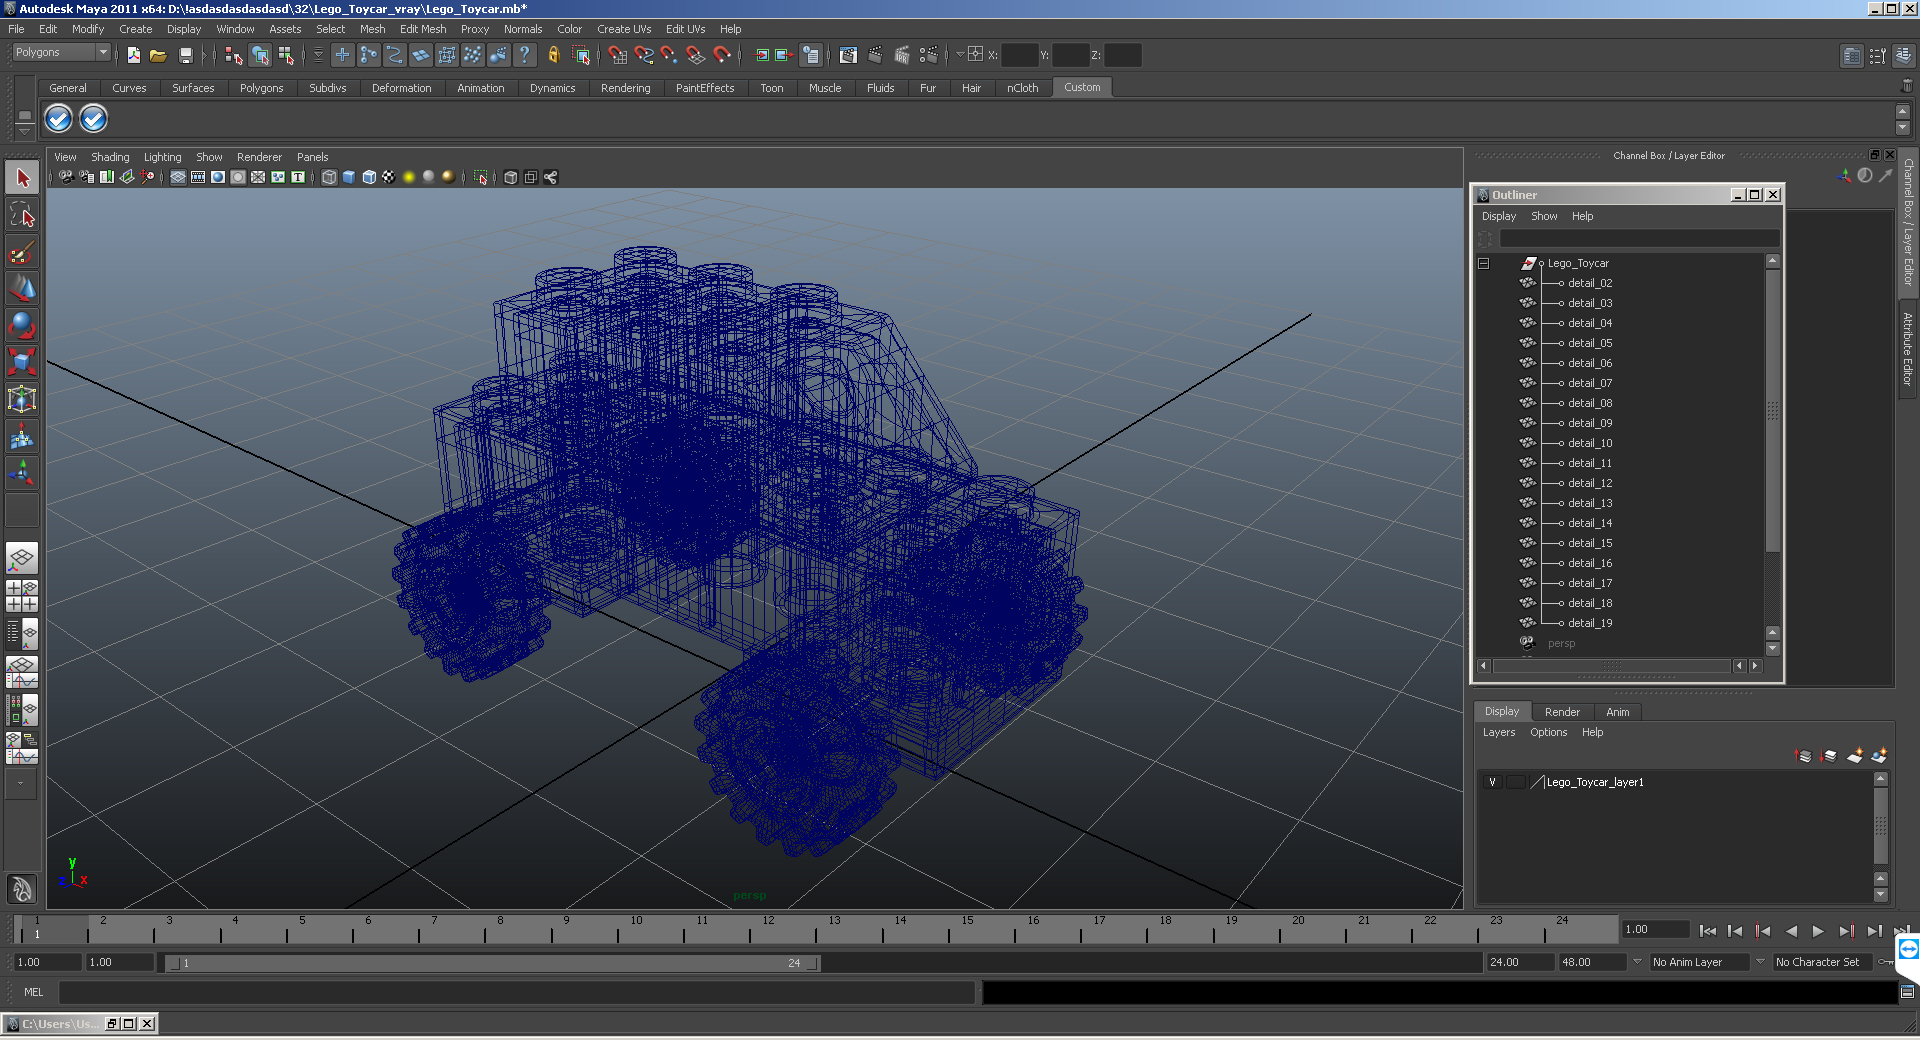Image resolution: width=1920 pixels, height=1040 pixels.
Task: Create layer from selected objects icon
Action: pos(1879,756)
